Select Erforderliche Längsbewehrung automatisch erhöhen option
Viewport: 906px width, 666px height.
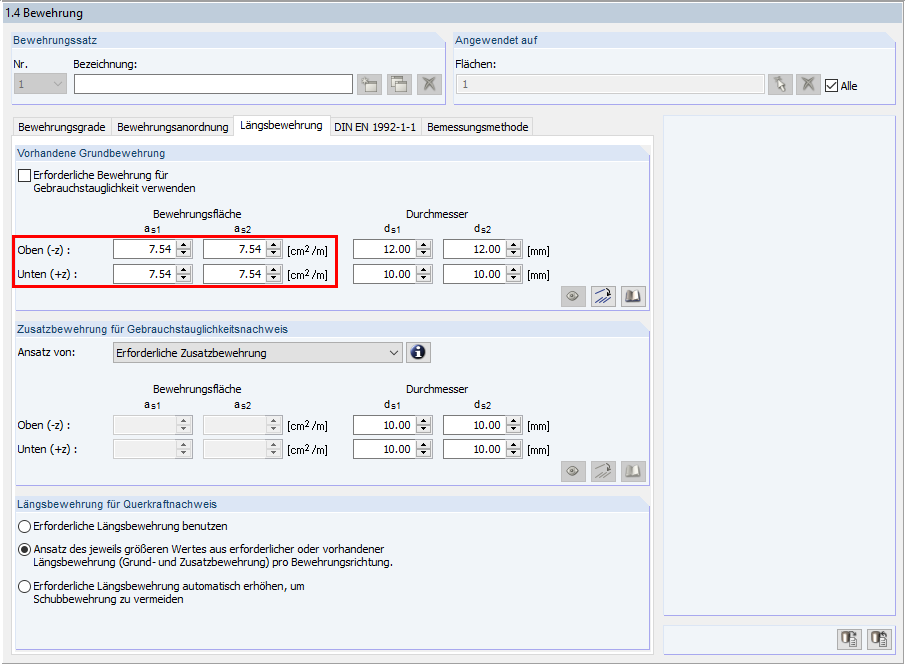pos(22,587)
